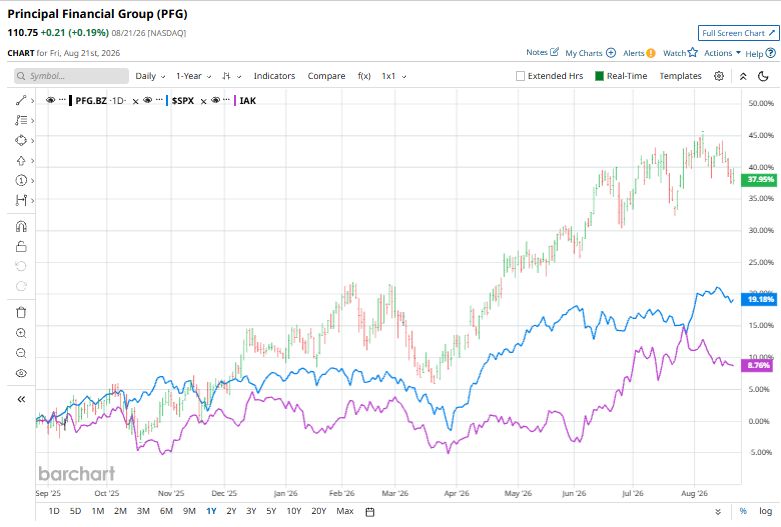The height and width of the screenshot is (527, 781).
Task: Select the trend line drawing tool
Action: [20, 101]
